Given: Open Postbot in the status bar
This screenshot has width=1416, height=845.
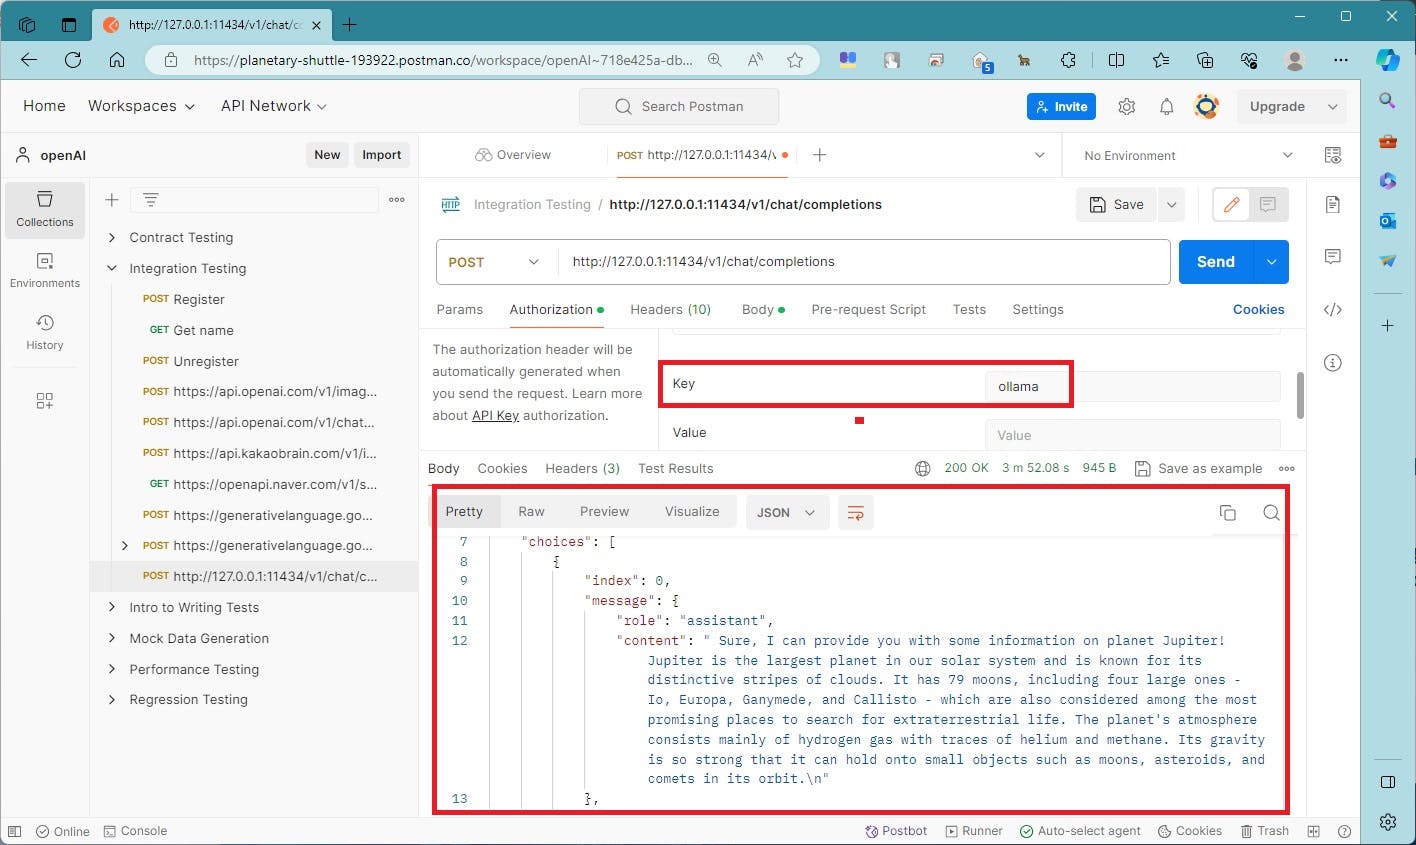Looking at the screenshot, I should [896, 831].
